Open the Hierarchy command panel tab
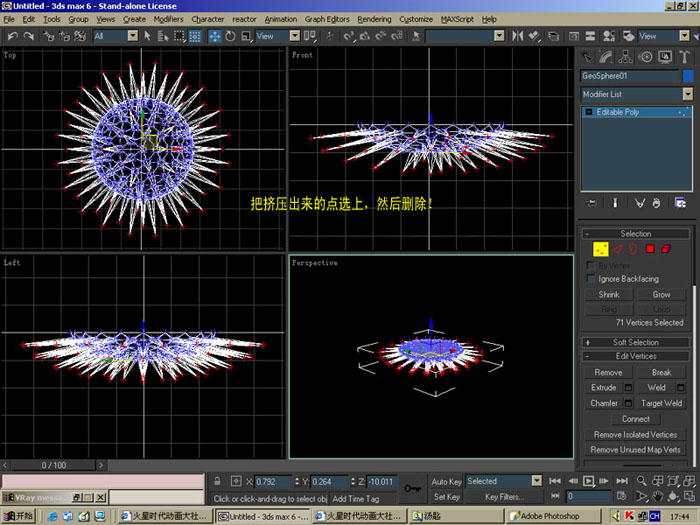The height and width of the screenshot is (525, 700). pos(625,57)
